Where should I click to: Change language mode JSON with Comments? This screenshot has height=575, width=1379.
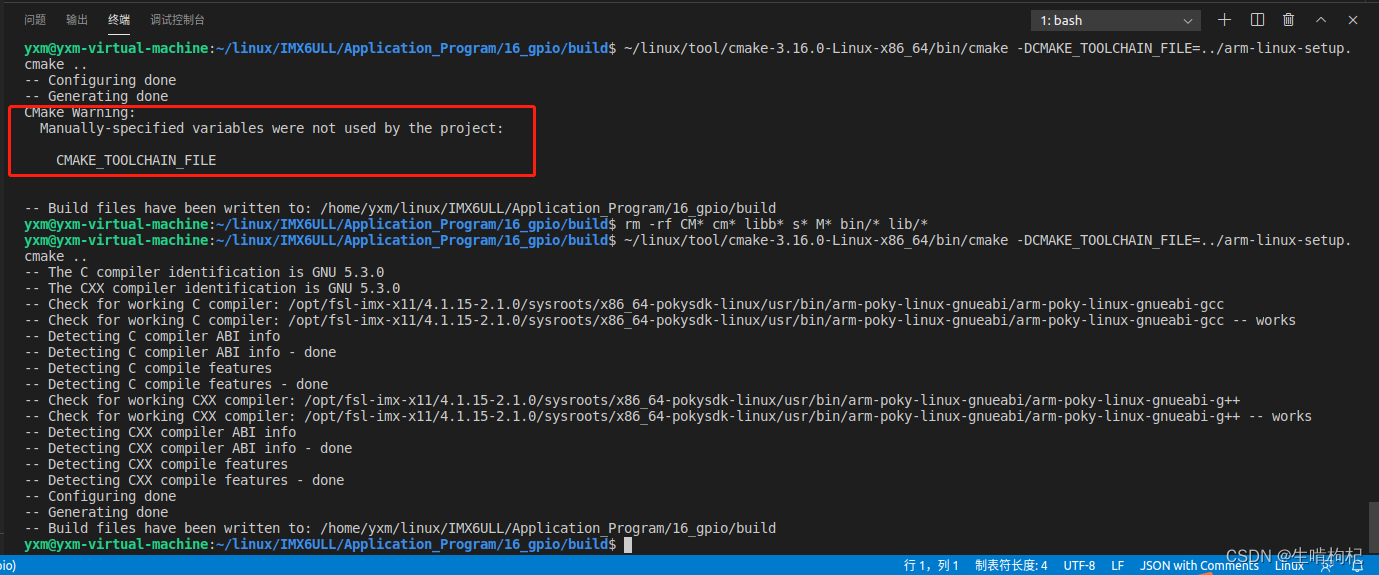click(x=1199, y=566)
